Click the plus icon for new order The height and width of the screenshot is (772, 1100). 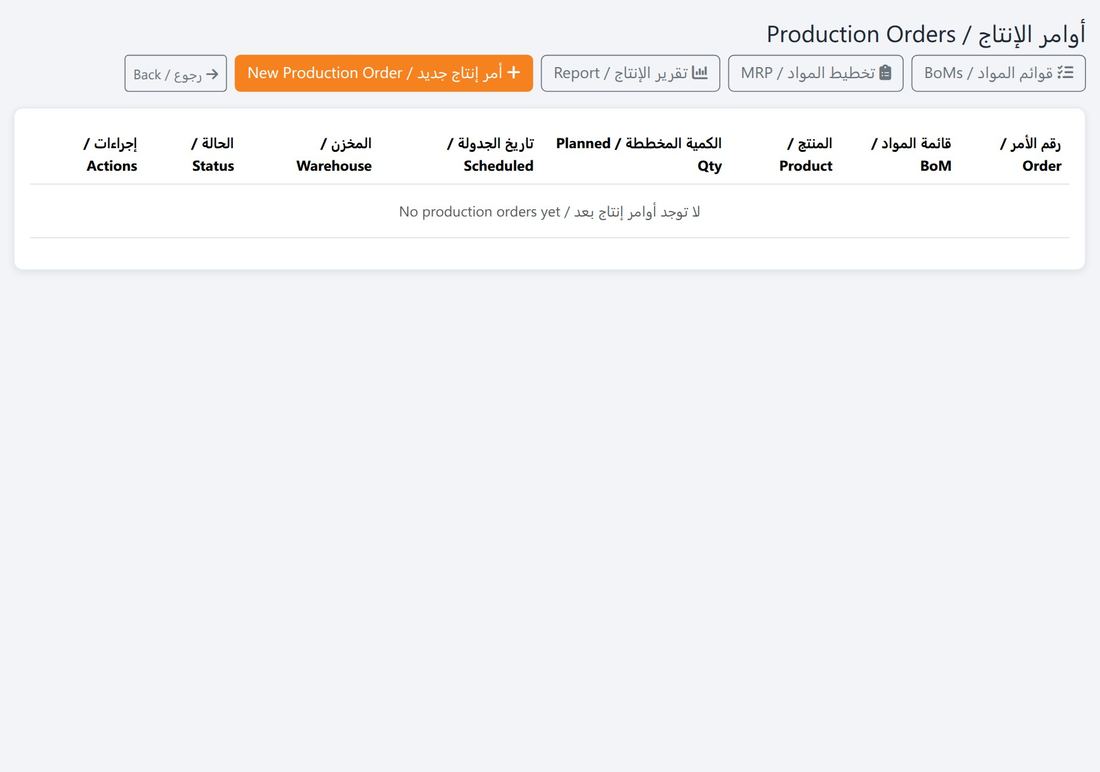pyautogui.click(x=514, y=72)
